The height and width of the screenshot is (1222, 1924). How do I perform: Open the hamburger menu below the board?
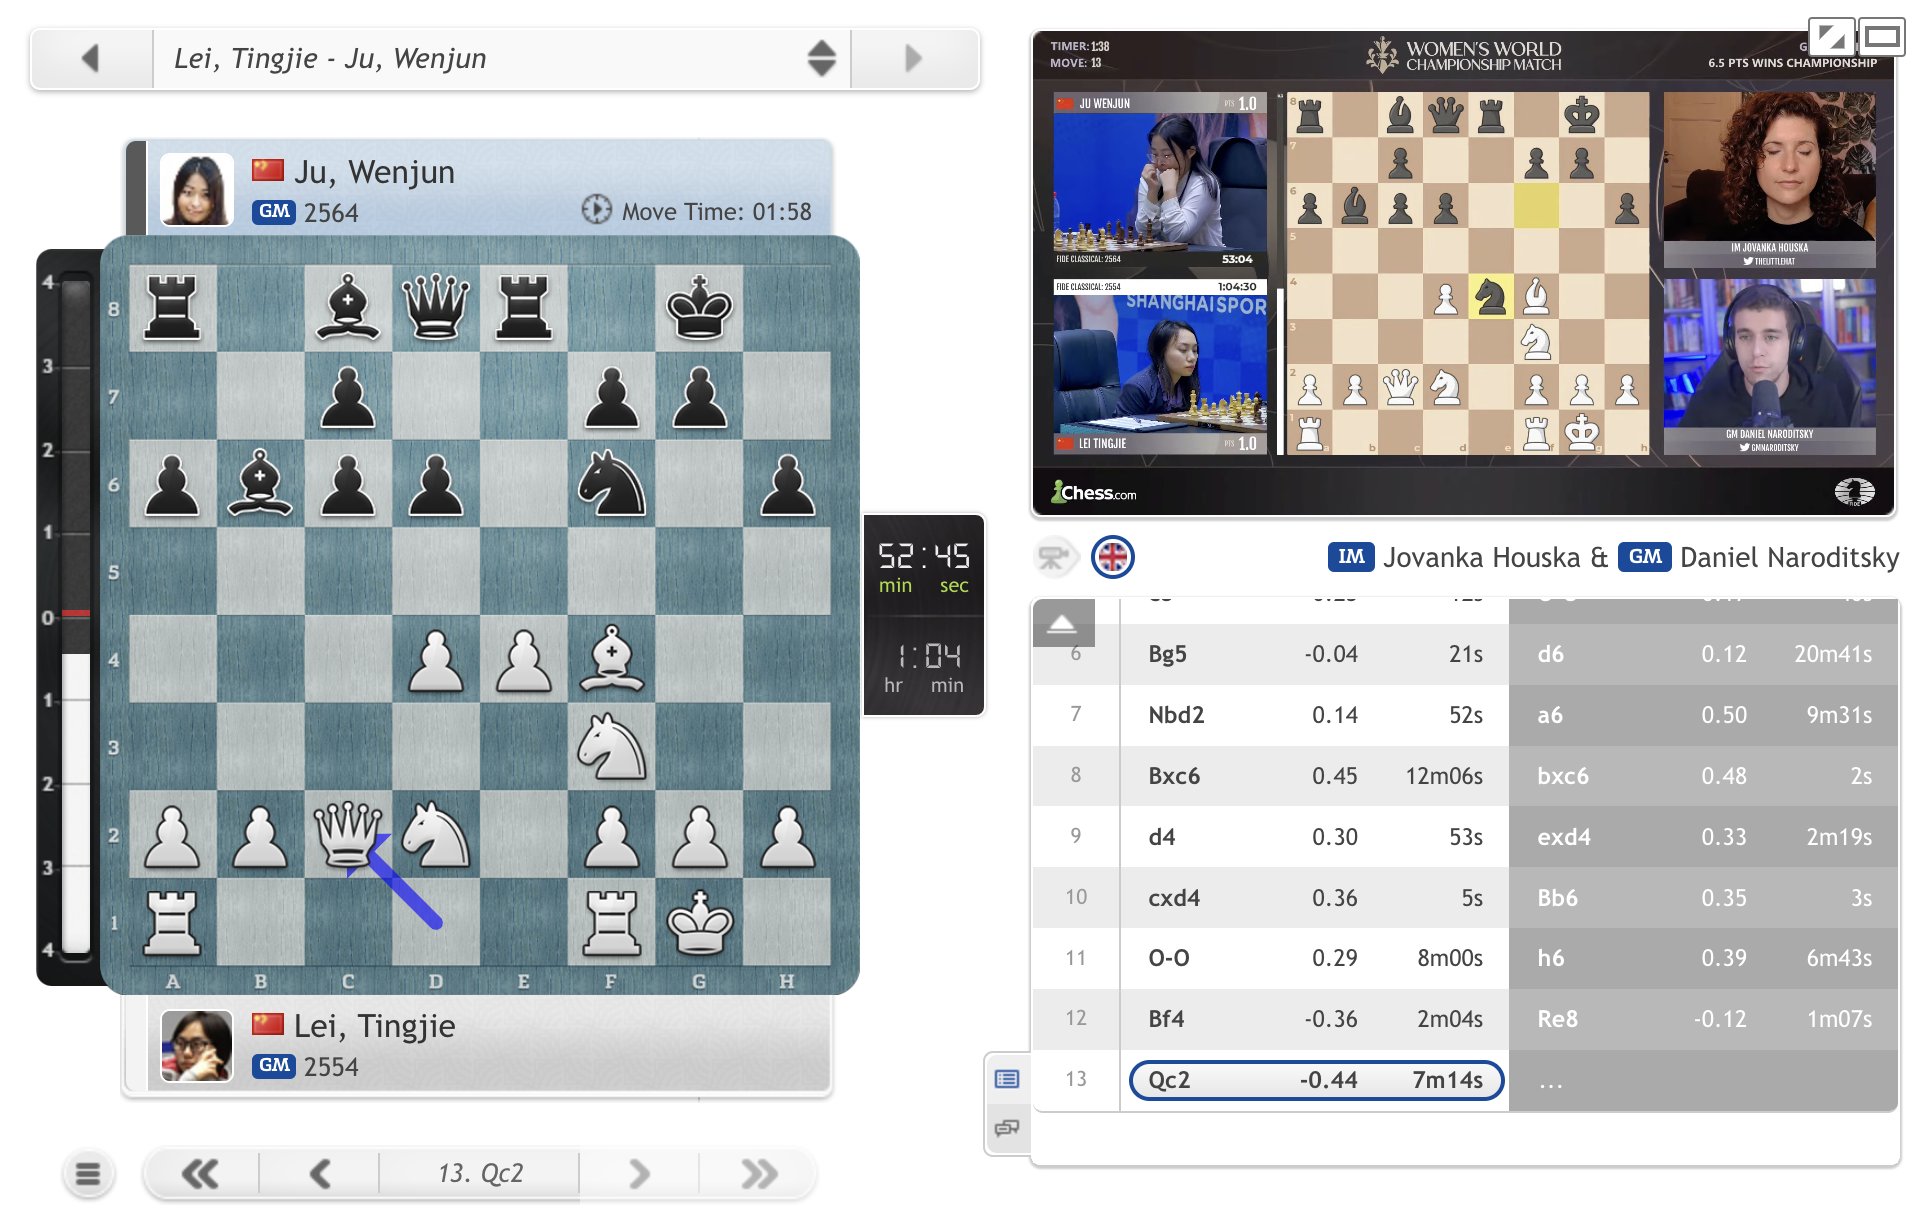88,1172
